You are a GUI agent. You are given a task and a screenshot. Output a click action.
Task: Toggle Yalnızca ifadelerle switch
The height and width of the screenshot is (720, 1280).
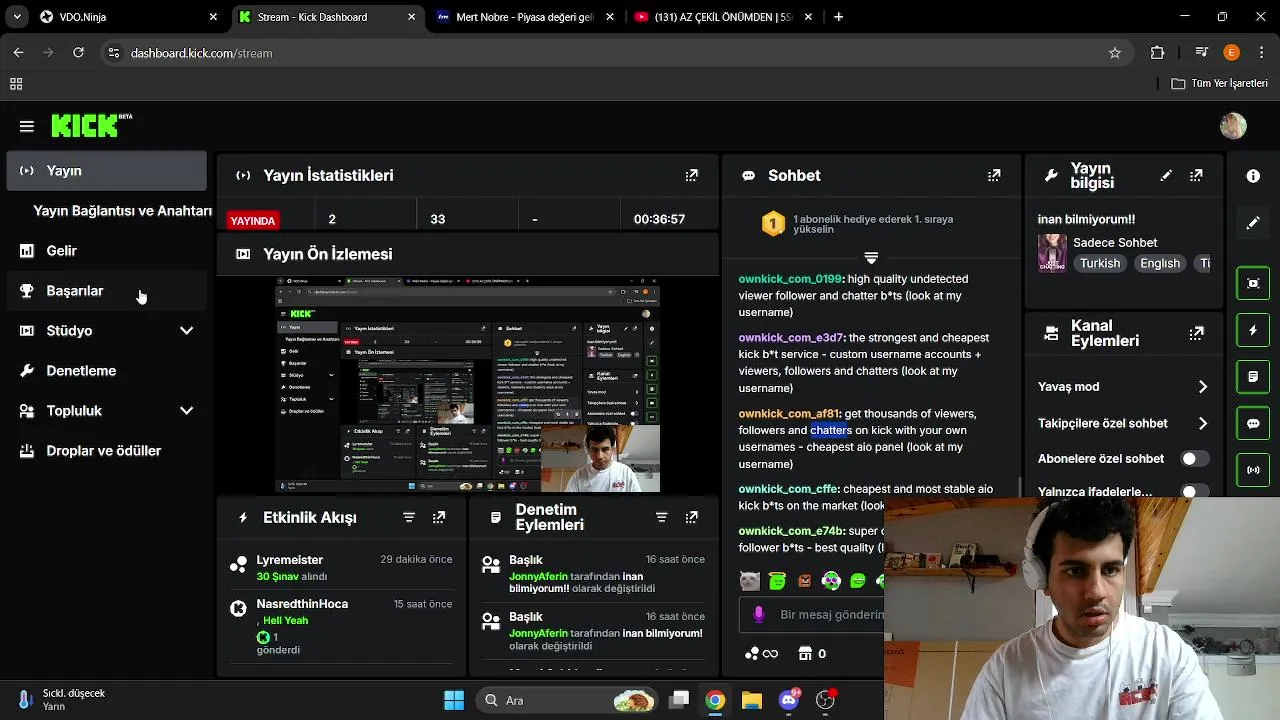point(1194,491)
